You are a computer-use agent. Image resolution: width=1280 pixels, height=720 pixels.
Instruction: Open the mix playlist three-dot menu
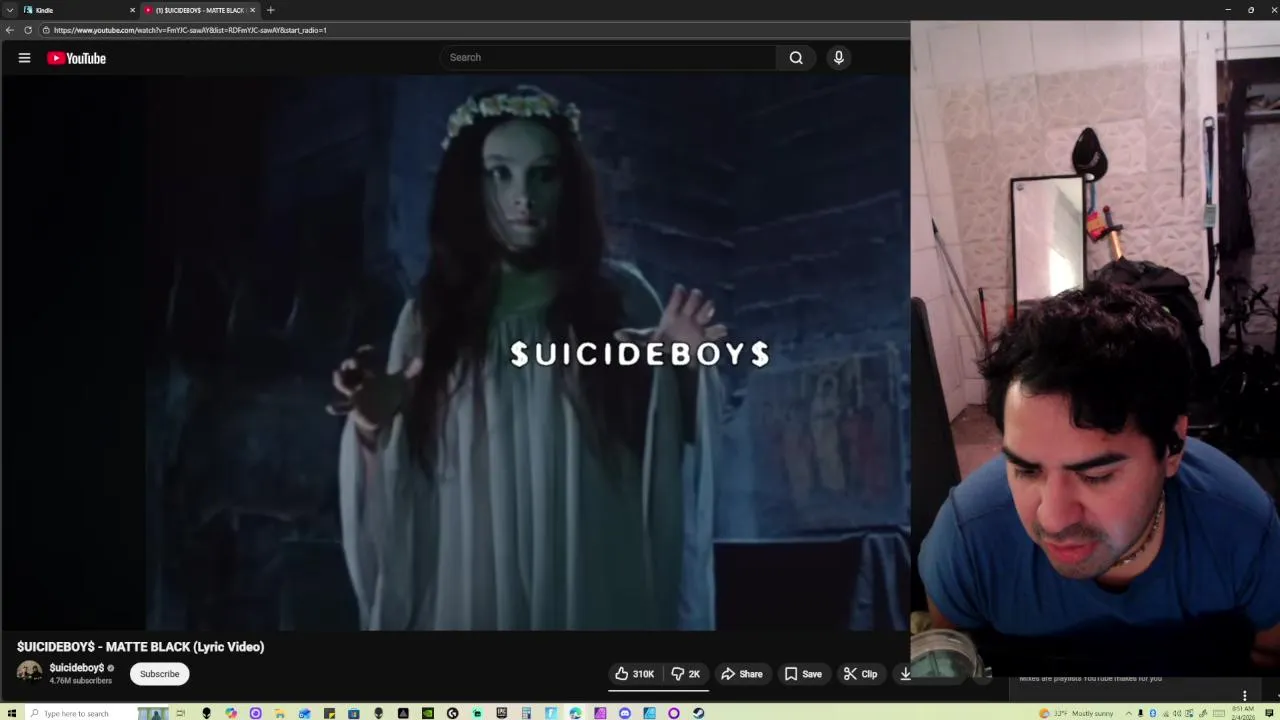1244,695
